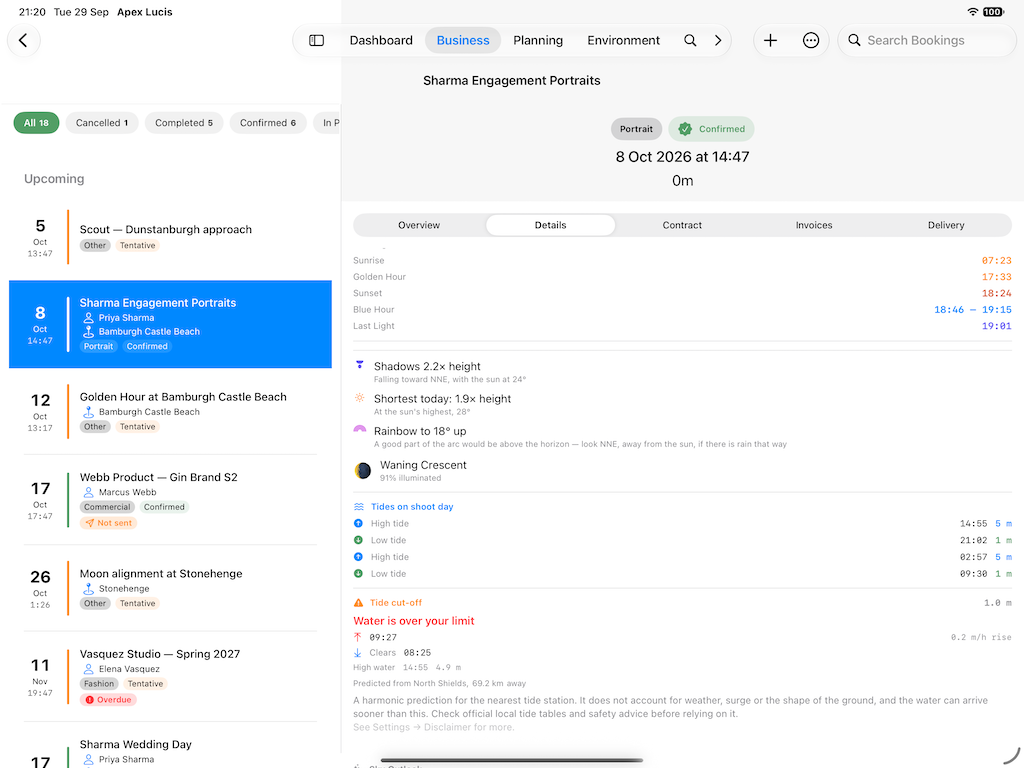Click the Not sent badge on Webb Product
Screen dimensions: 1024x768
pyautogui.click(x=108, y=523)
